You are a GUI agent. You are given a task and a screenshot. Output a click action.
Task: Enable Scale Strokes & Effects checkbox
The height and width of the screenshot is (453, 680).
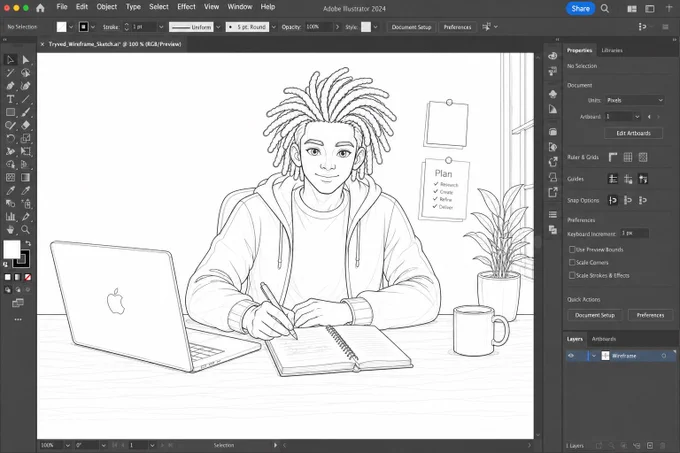coord(572,276)
